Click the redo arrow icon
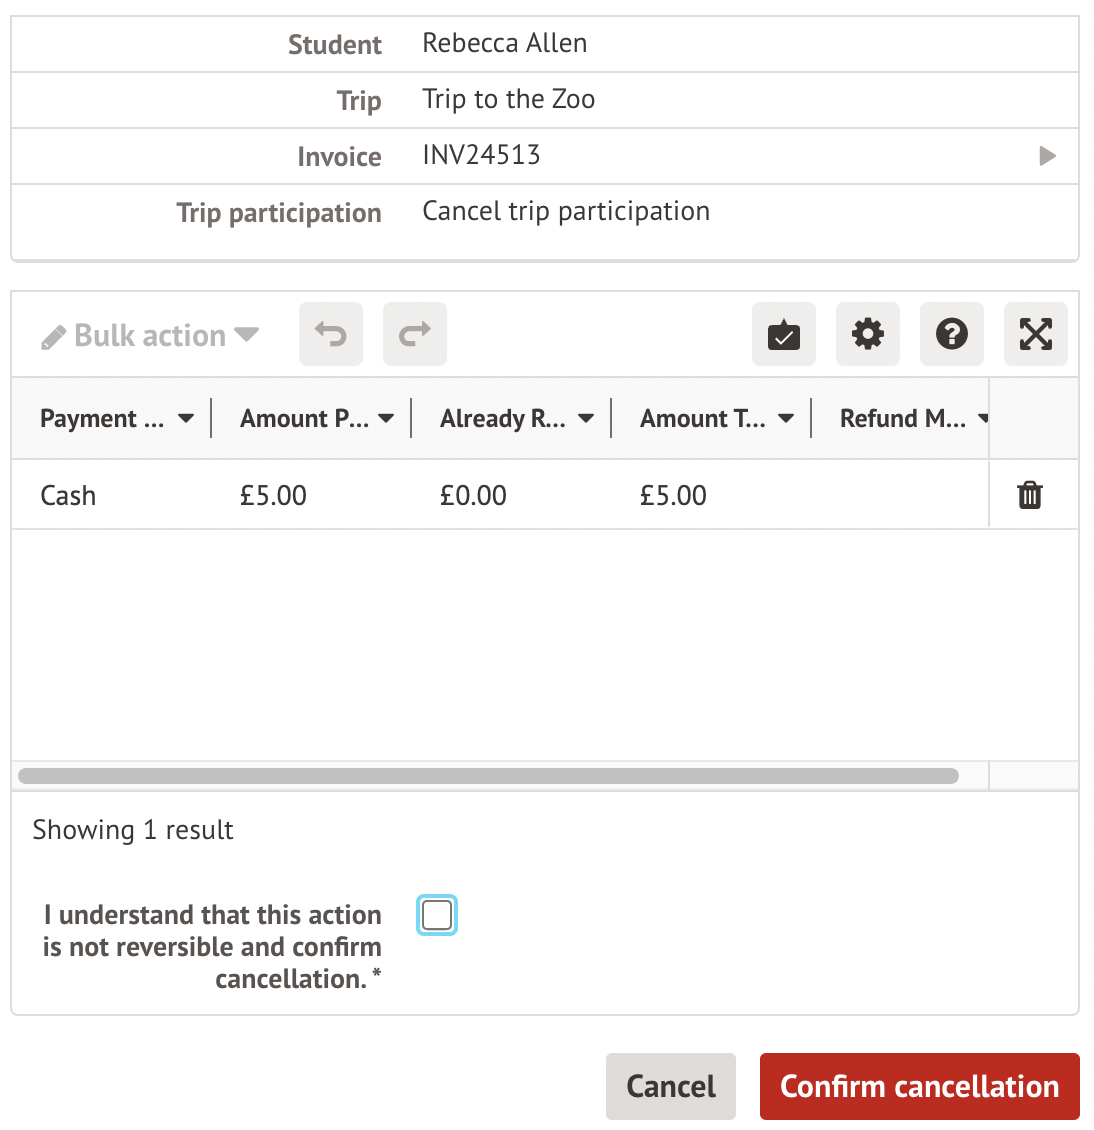The height and width of the screenshot is (1130, 1094). click(x=415, y=334)
